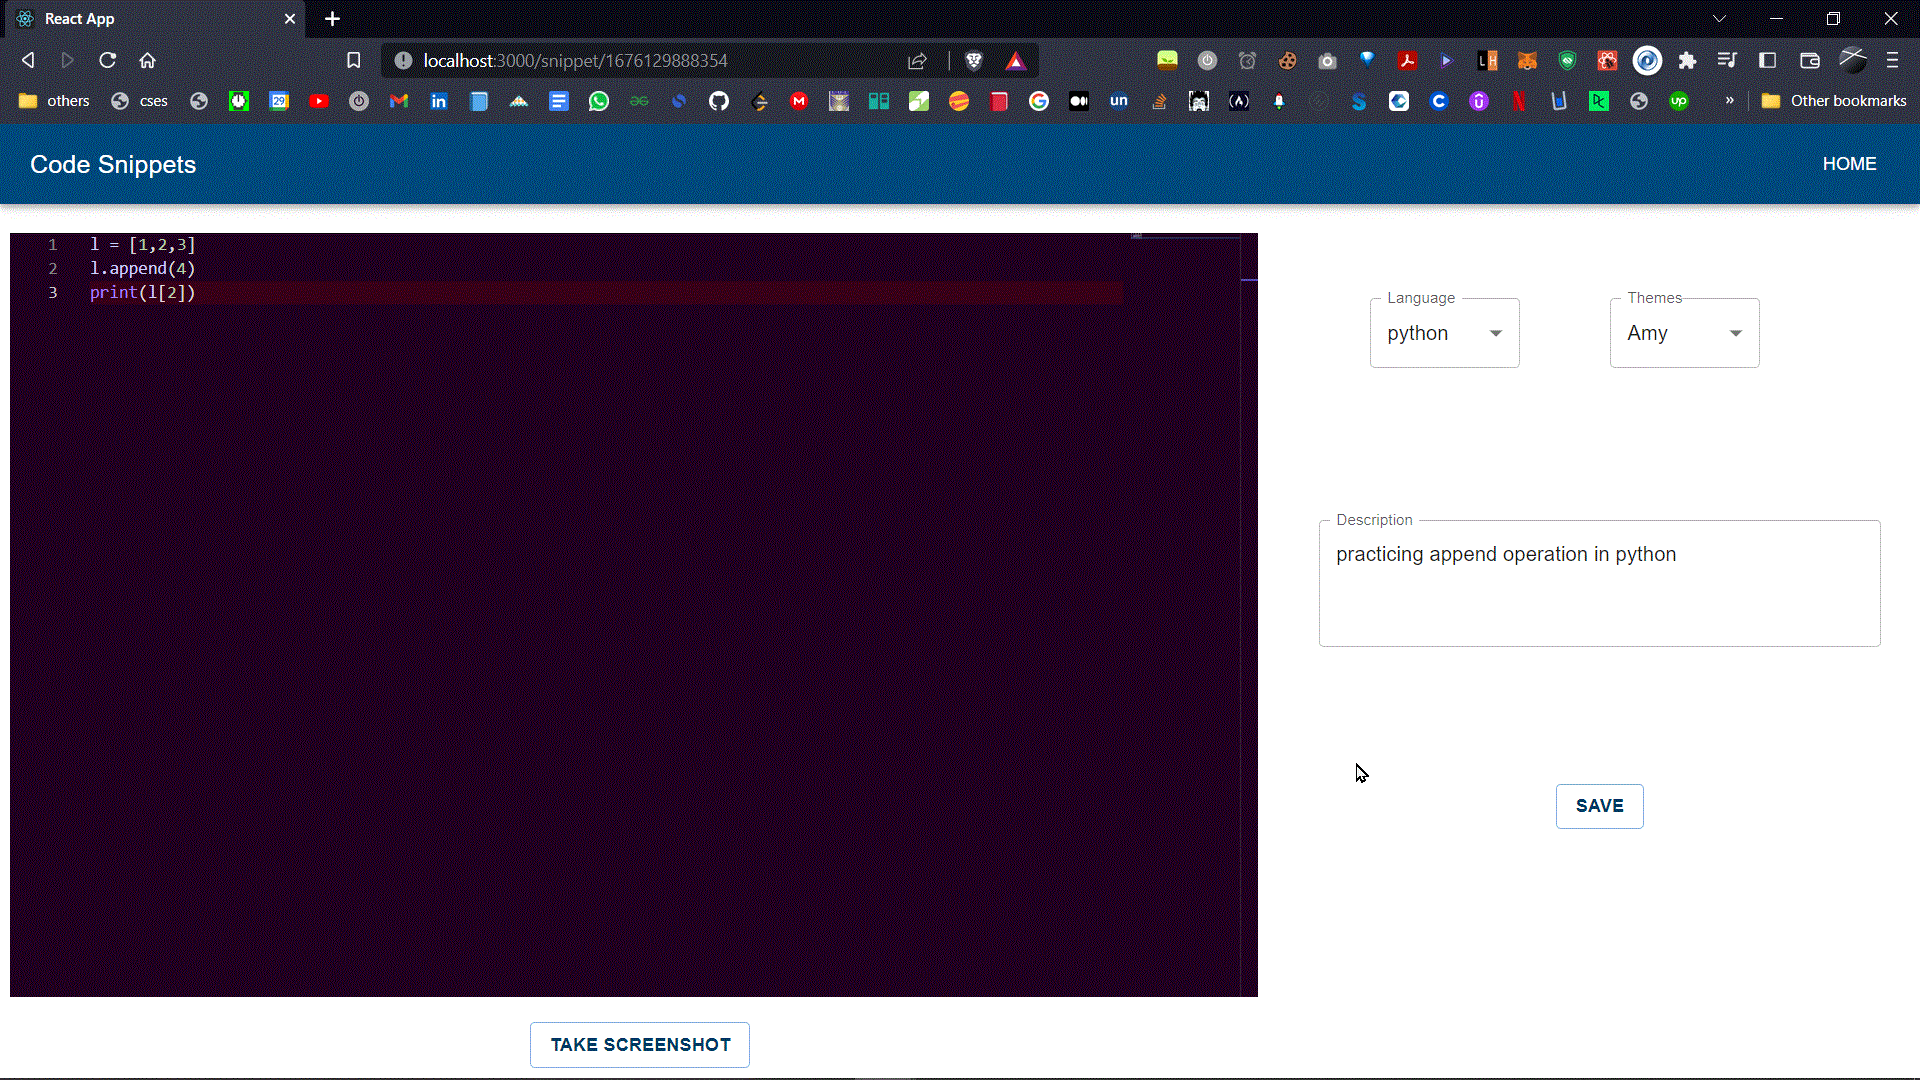Click the HOME navigation link
The height and width of the screenshot is (1080, 1920).
(x=1849, y=164)
